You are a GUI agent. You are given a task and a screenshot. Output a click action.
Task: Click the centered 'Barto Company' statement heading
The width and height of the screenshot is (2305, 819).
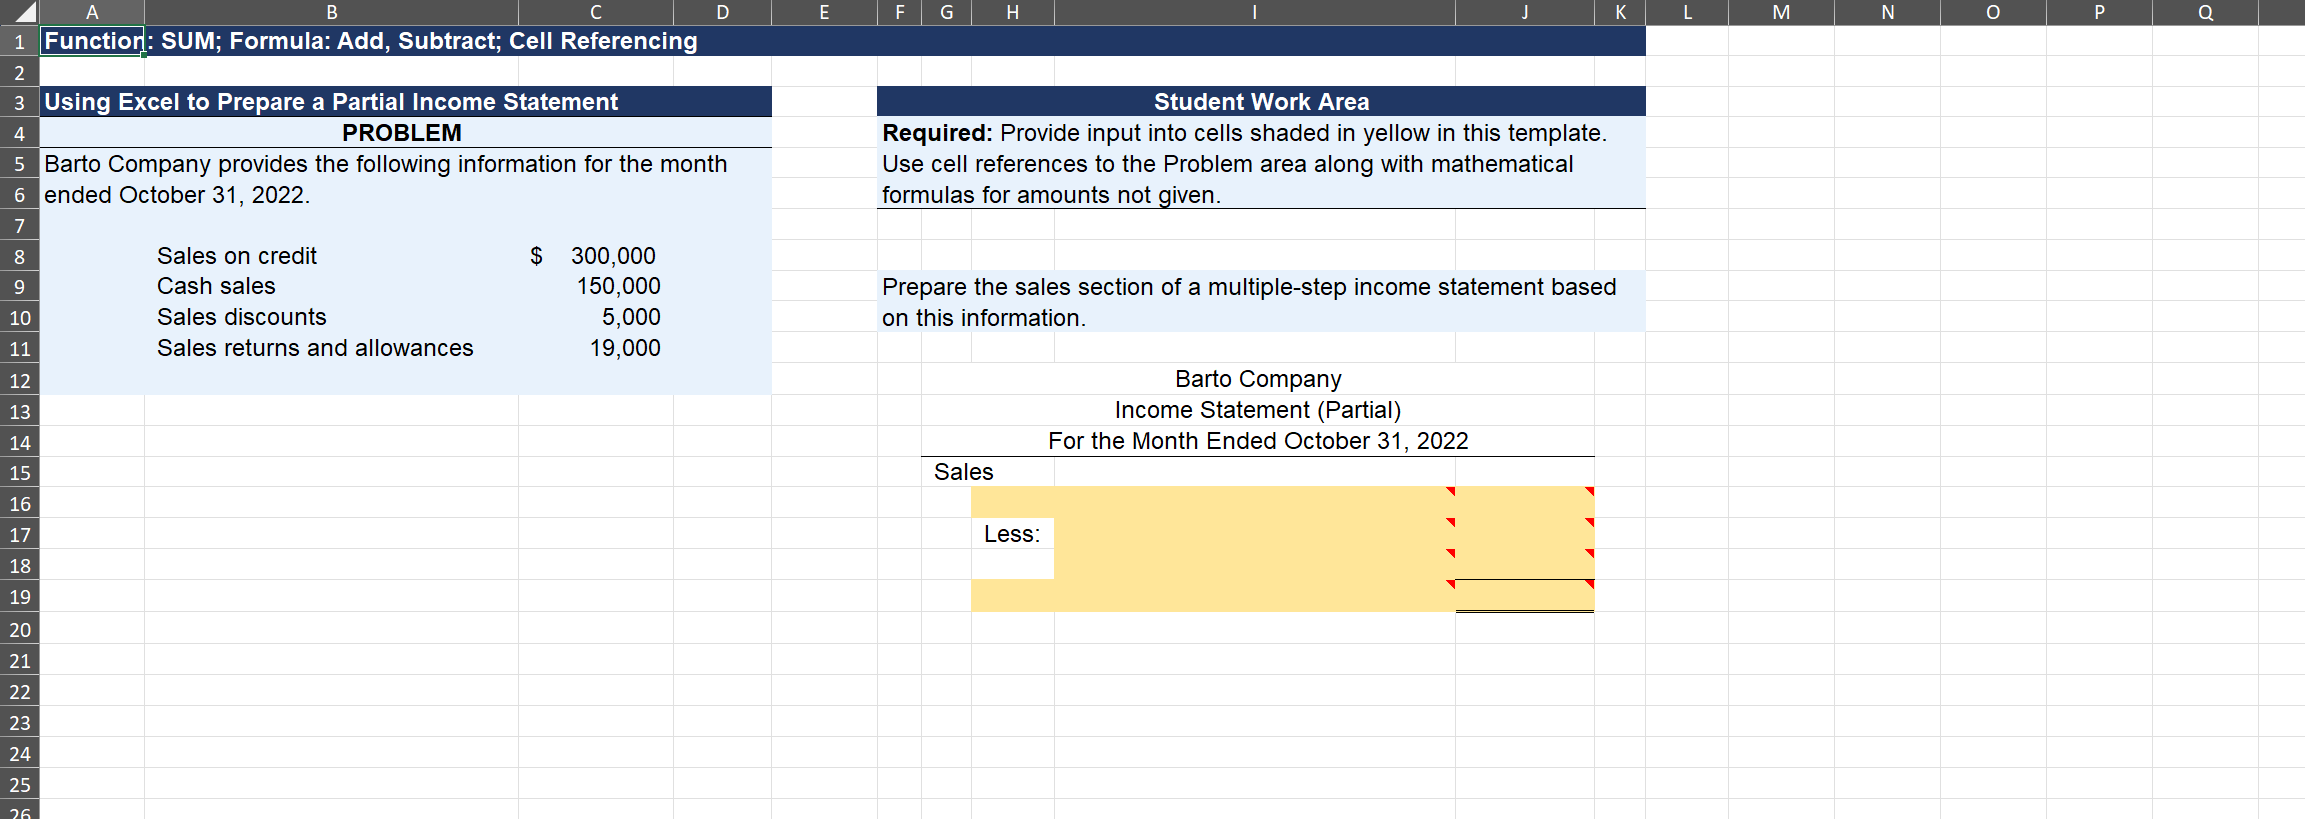pyautogui.click(x=1258, y=379)
